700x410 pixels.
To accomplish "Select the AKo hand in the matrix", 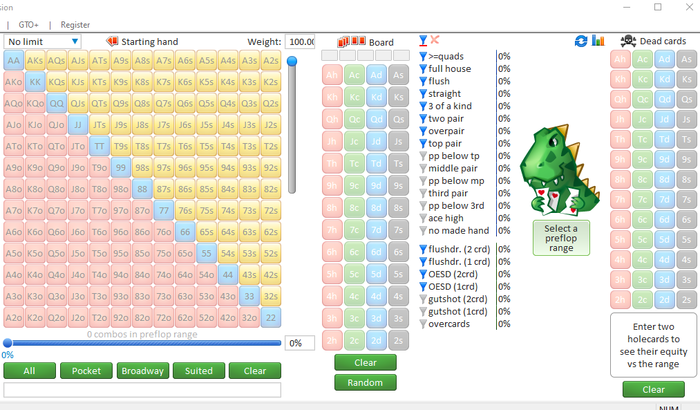I will click(x=14, y=82).
